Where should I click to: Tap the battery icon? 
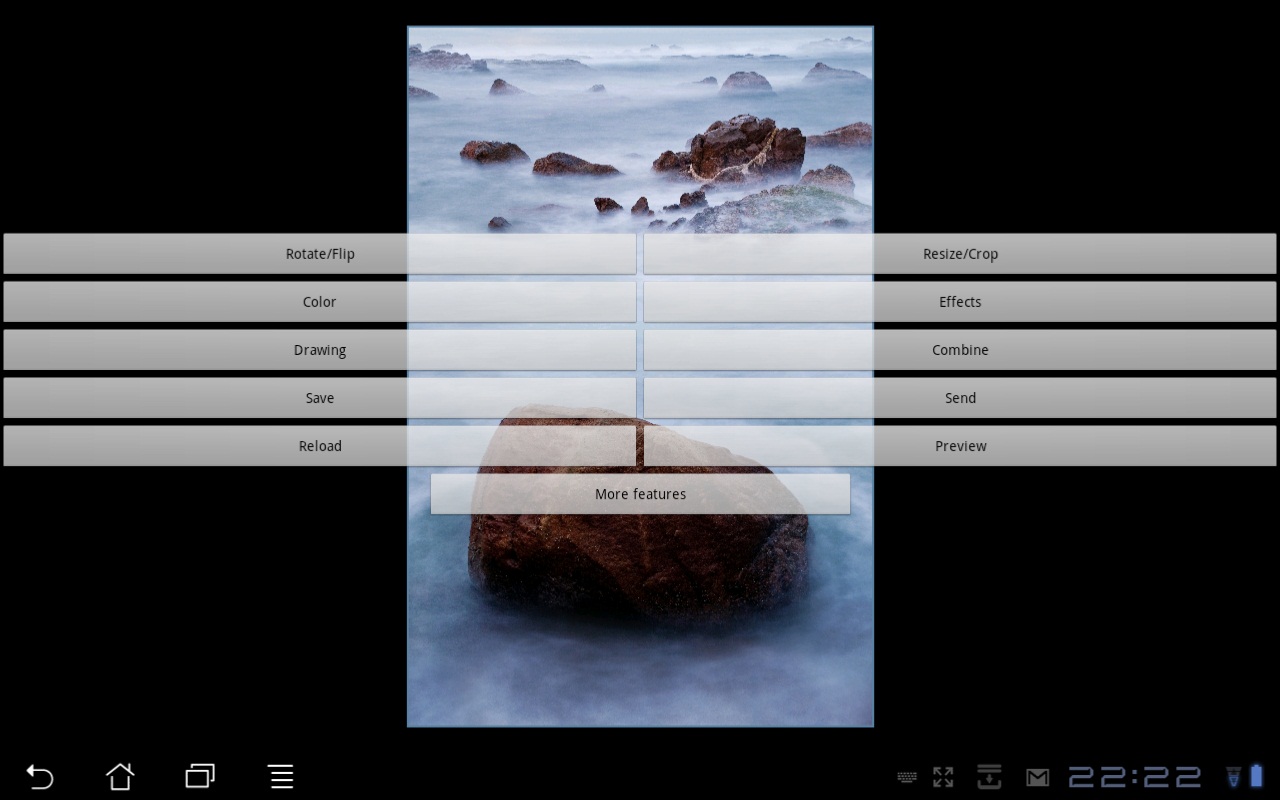point(1256,776)
